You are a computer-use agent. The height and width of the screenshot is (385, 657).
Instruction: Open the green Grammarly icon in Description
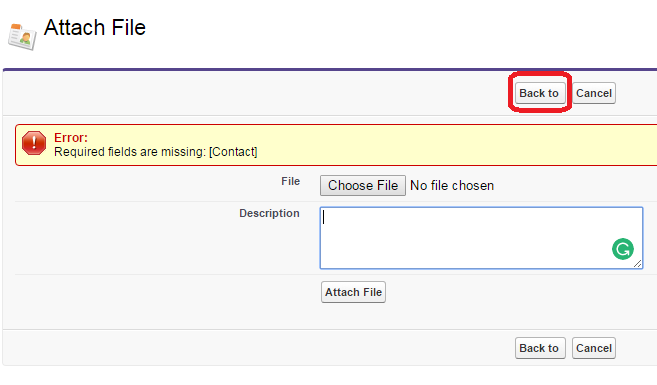(x=623, y=249)
